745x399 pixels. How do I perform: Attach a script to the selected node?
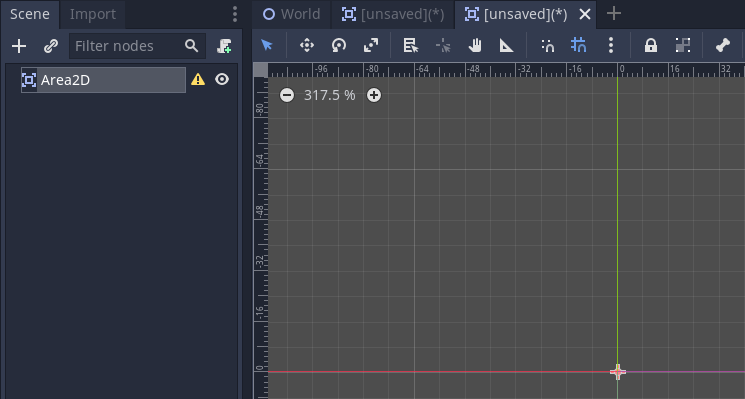point(224,46)
